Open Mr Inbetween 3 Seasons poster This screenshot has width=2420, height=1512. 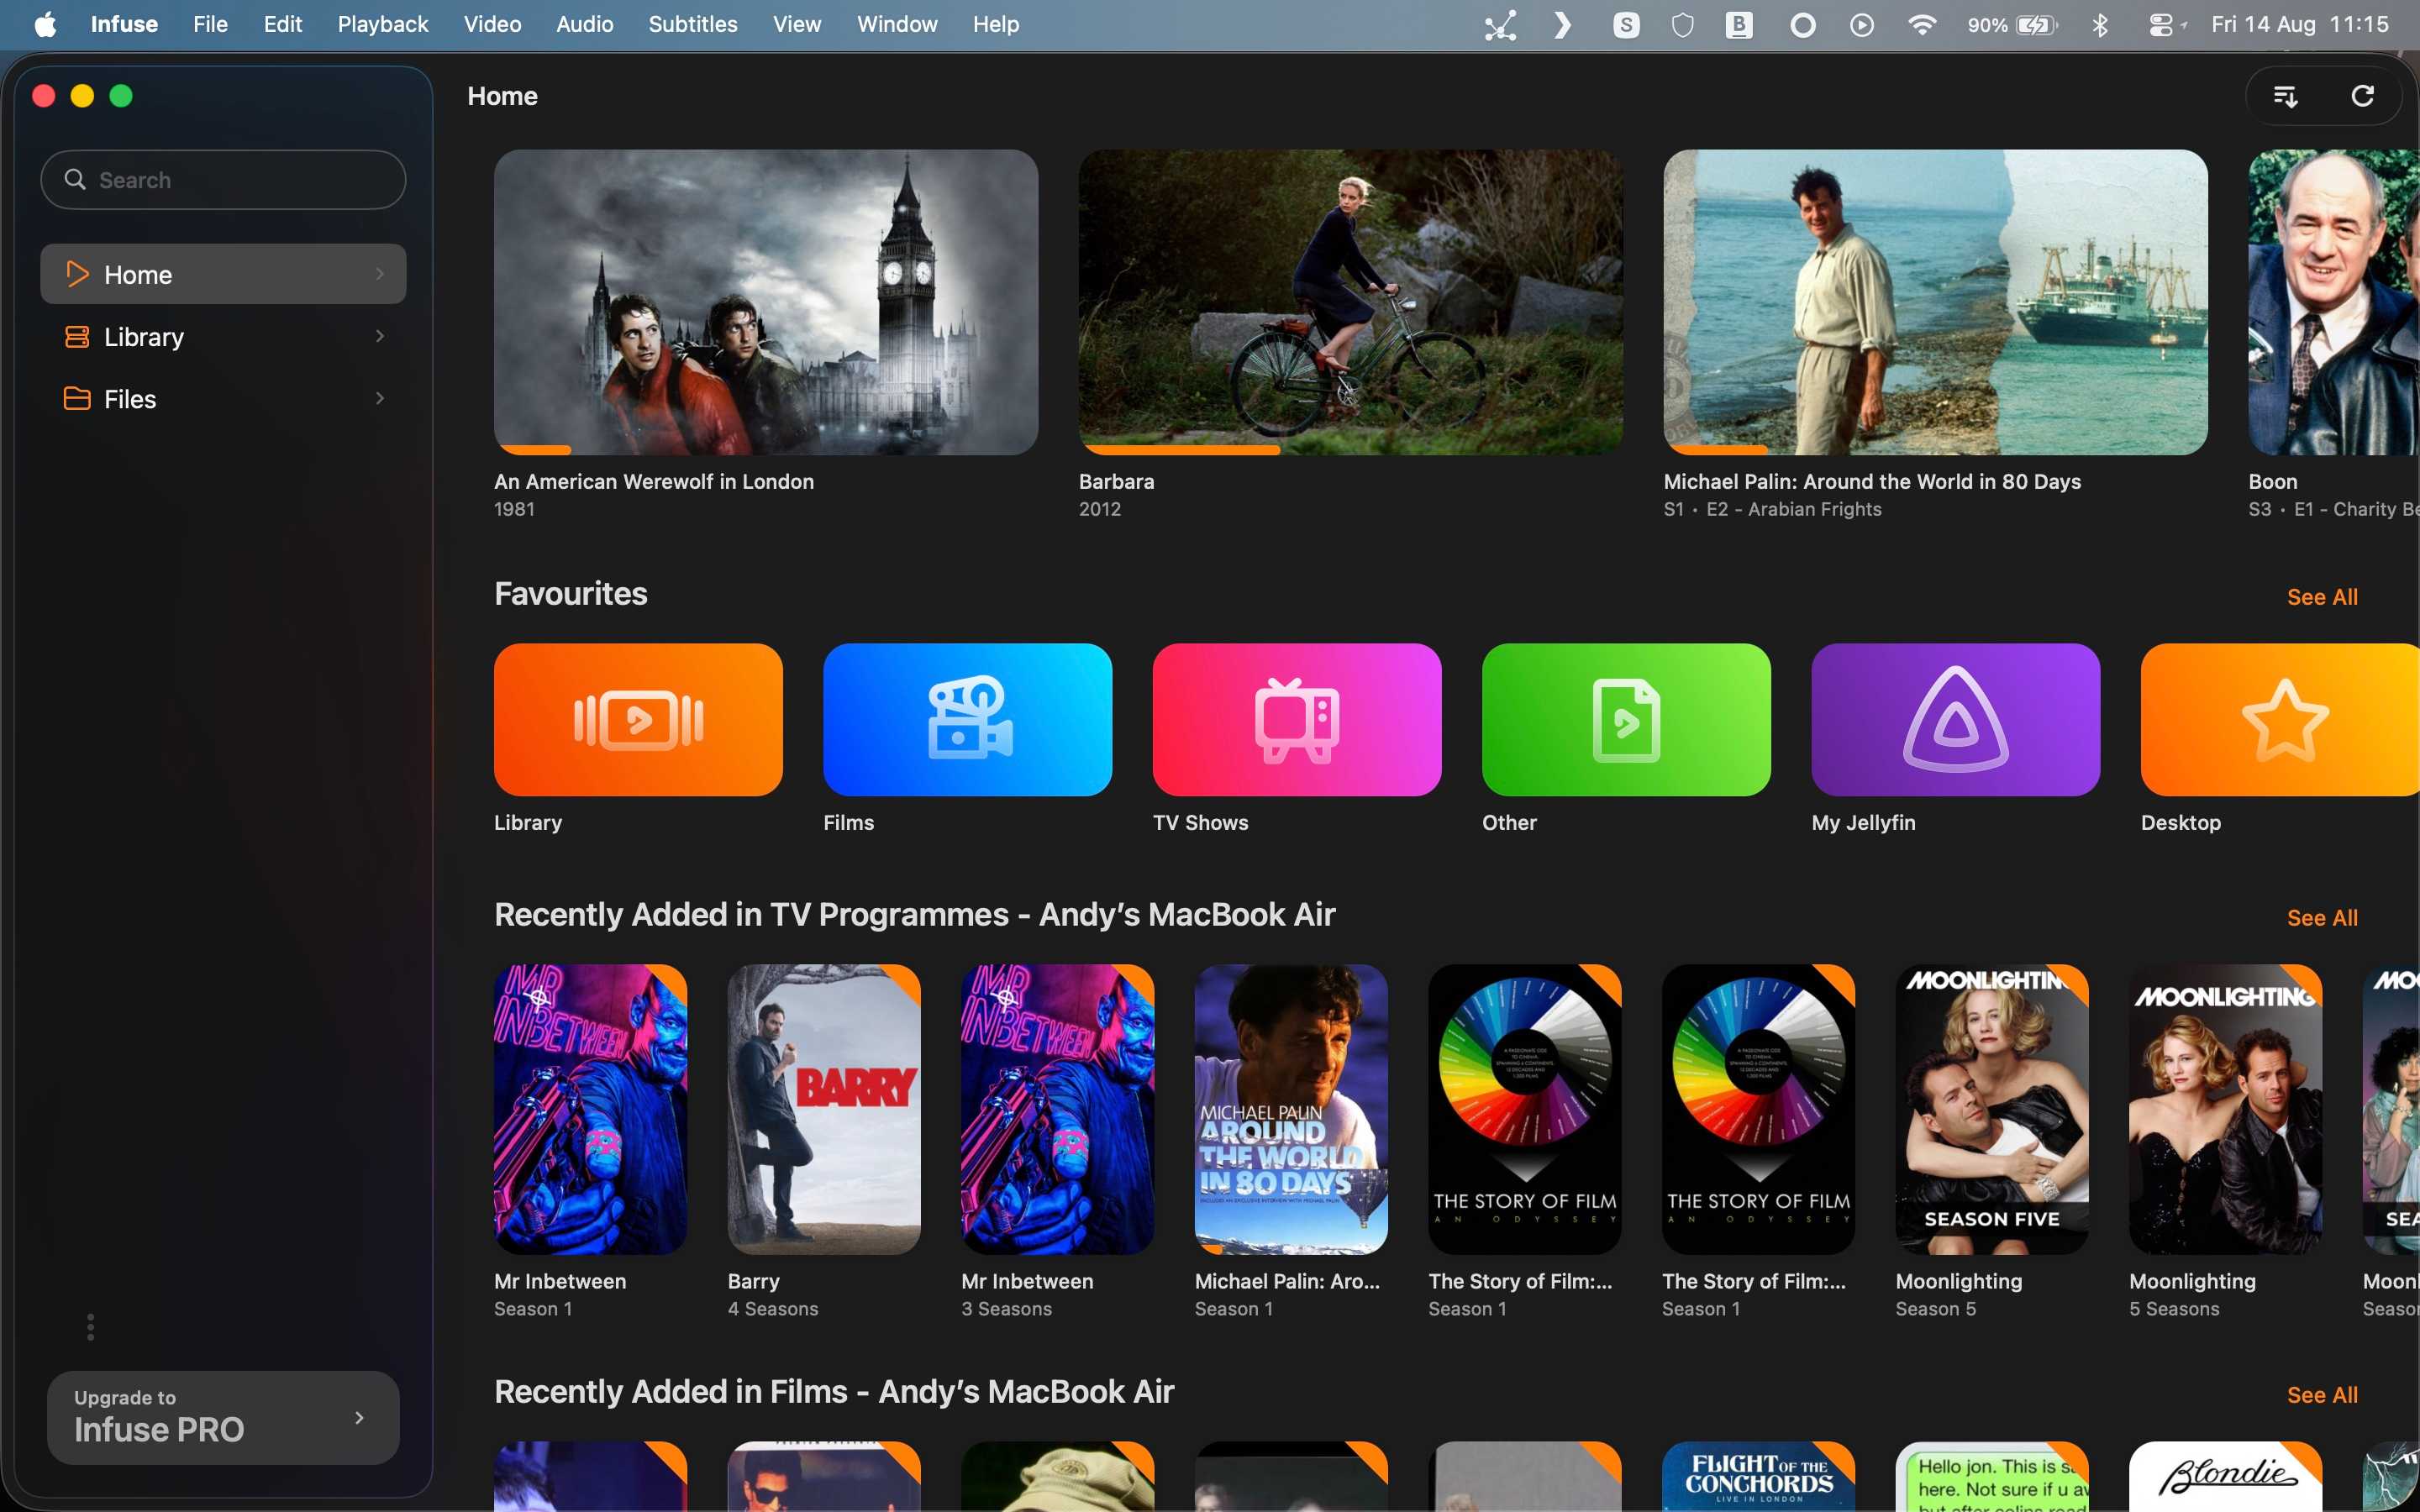[1057, 1109]
